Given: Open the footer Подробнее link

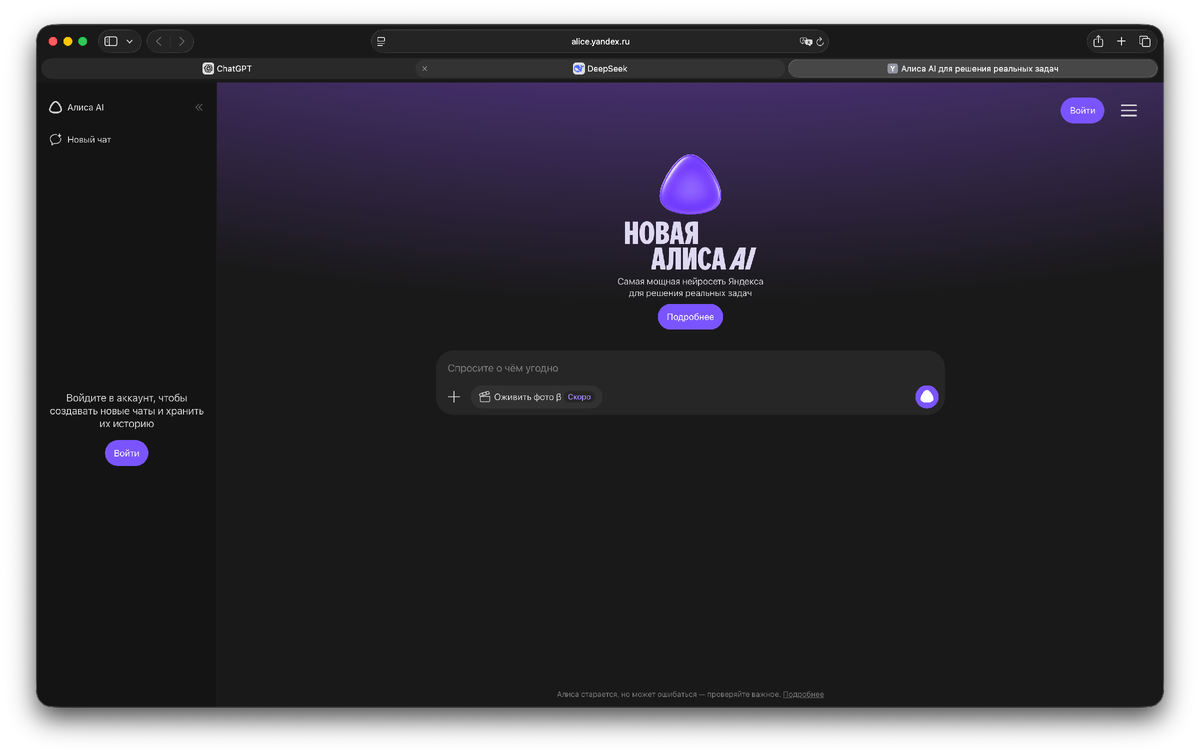Looking at the screenshot, I should 803,694.
